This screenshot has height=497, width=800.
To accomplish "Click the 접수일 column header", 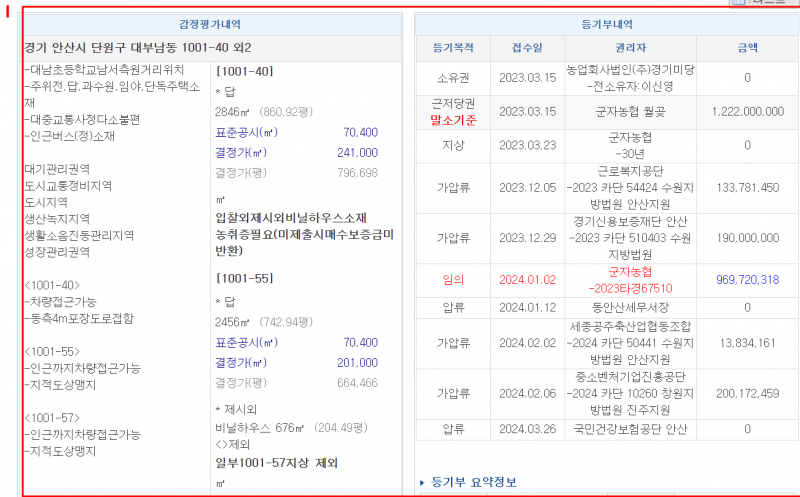I will [x=527, y=47].
